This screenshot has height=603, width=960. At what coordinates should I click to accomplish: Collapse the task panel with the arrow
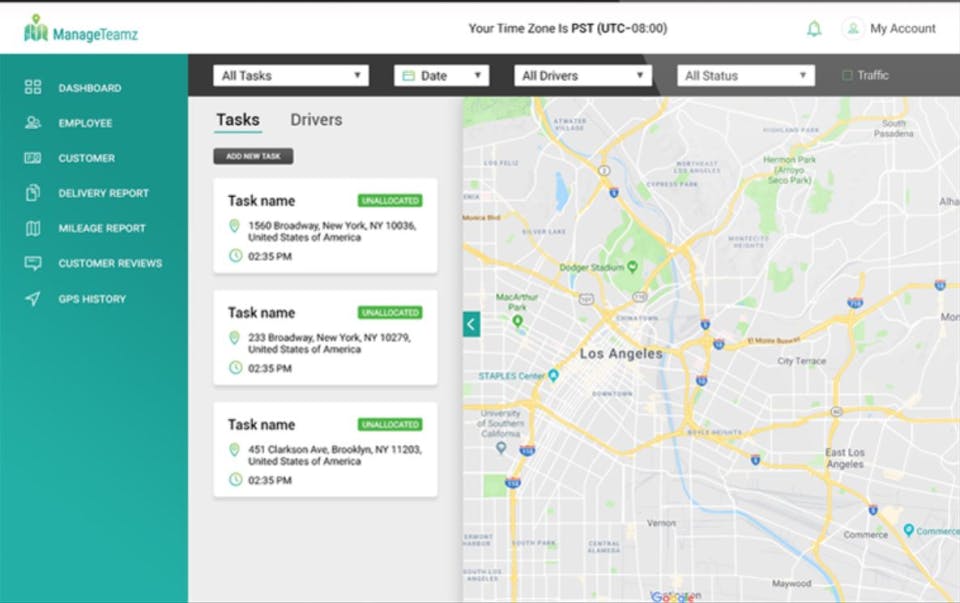pos(471,324)
